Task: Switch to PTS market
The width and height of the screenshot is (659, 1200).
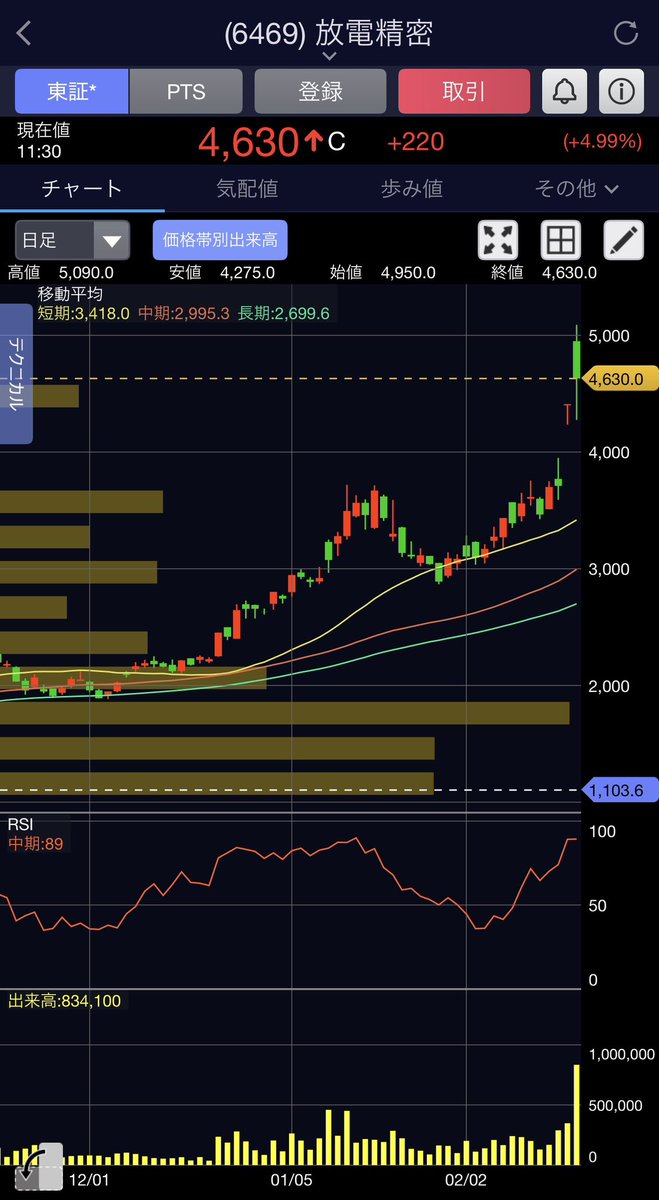Action: [186, 91]
